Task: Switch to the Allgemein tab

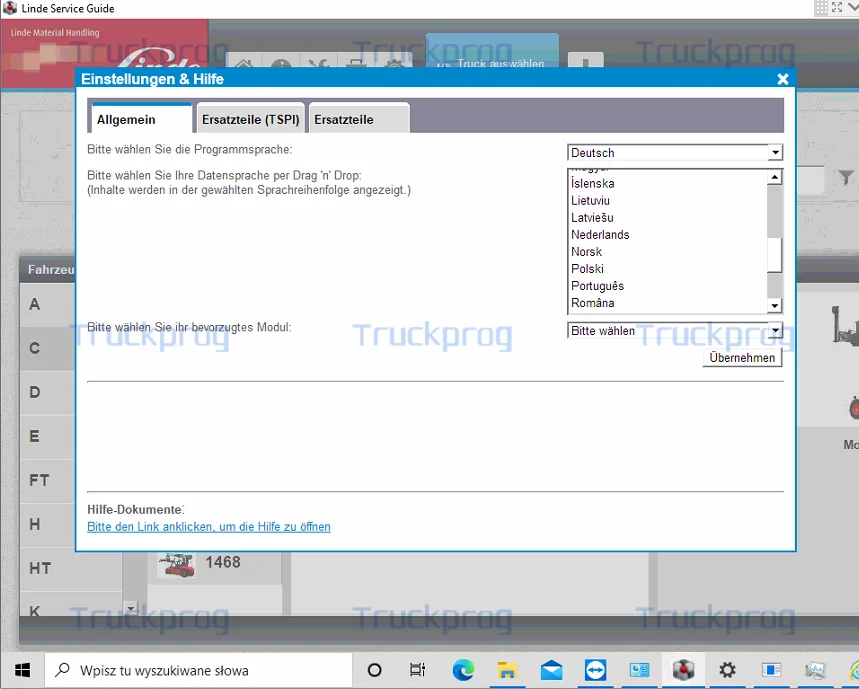Action: click(x=140, y=118)
